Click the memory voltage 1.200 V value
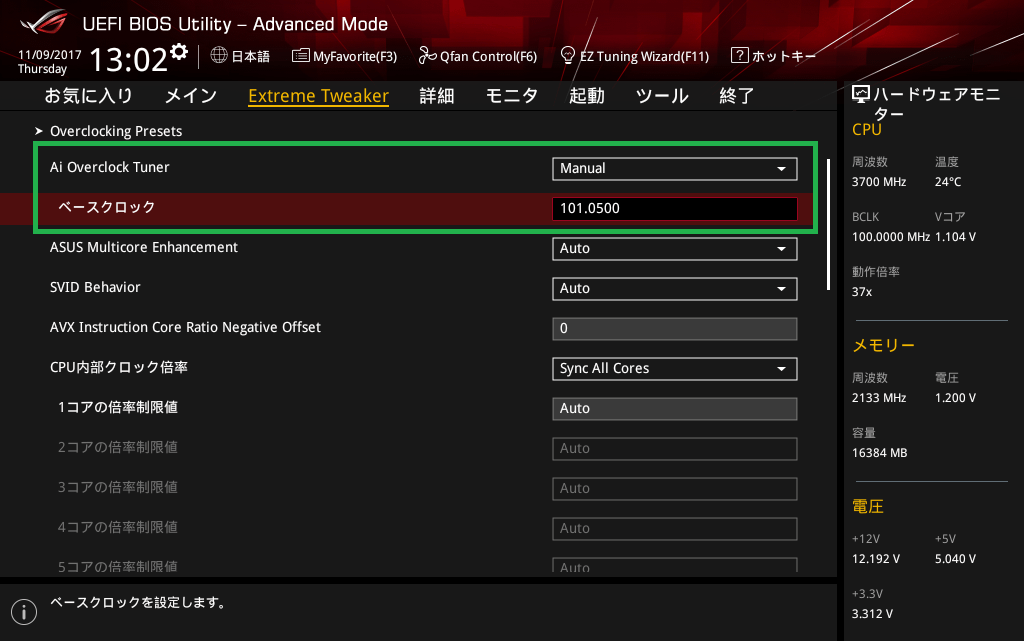This screenshot has width=1024, height=641. [x=955, y=398]
